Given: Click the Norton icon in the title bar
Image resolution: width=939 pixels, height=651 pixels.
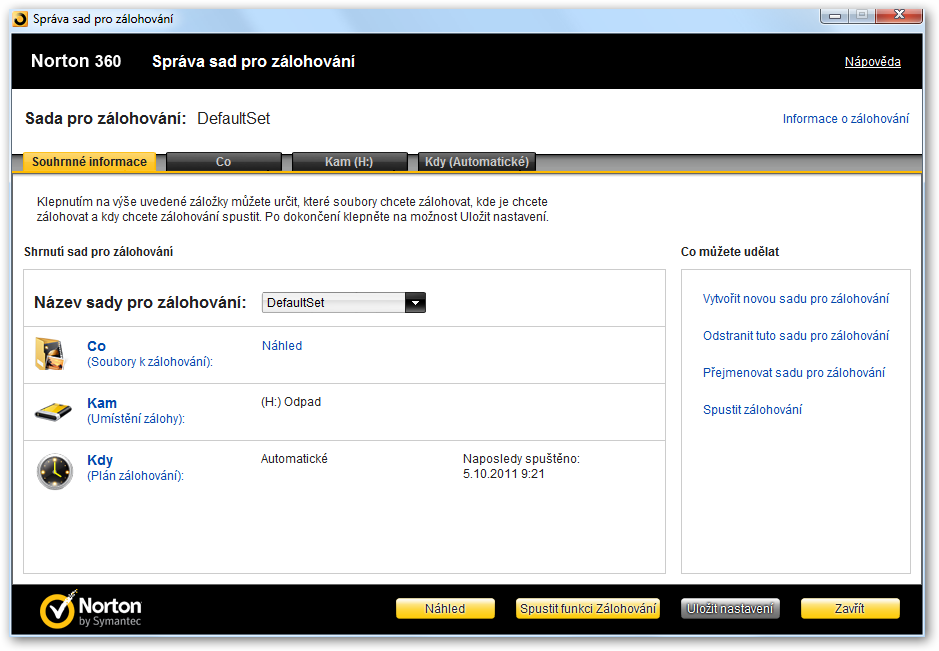Looking at the screenshot, I should 20,19.
